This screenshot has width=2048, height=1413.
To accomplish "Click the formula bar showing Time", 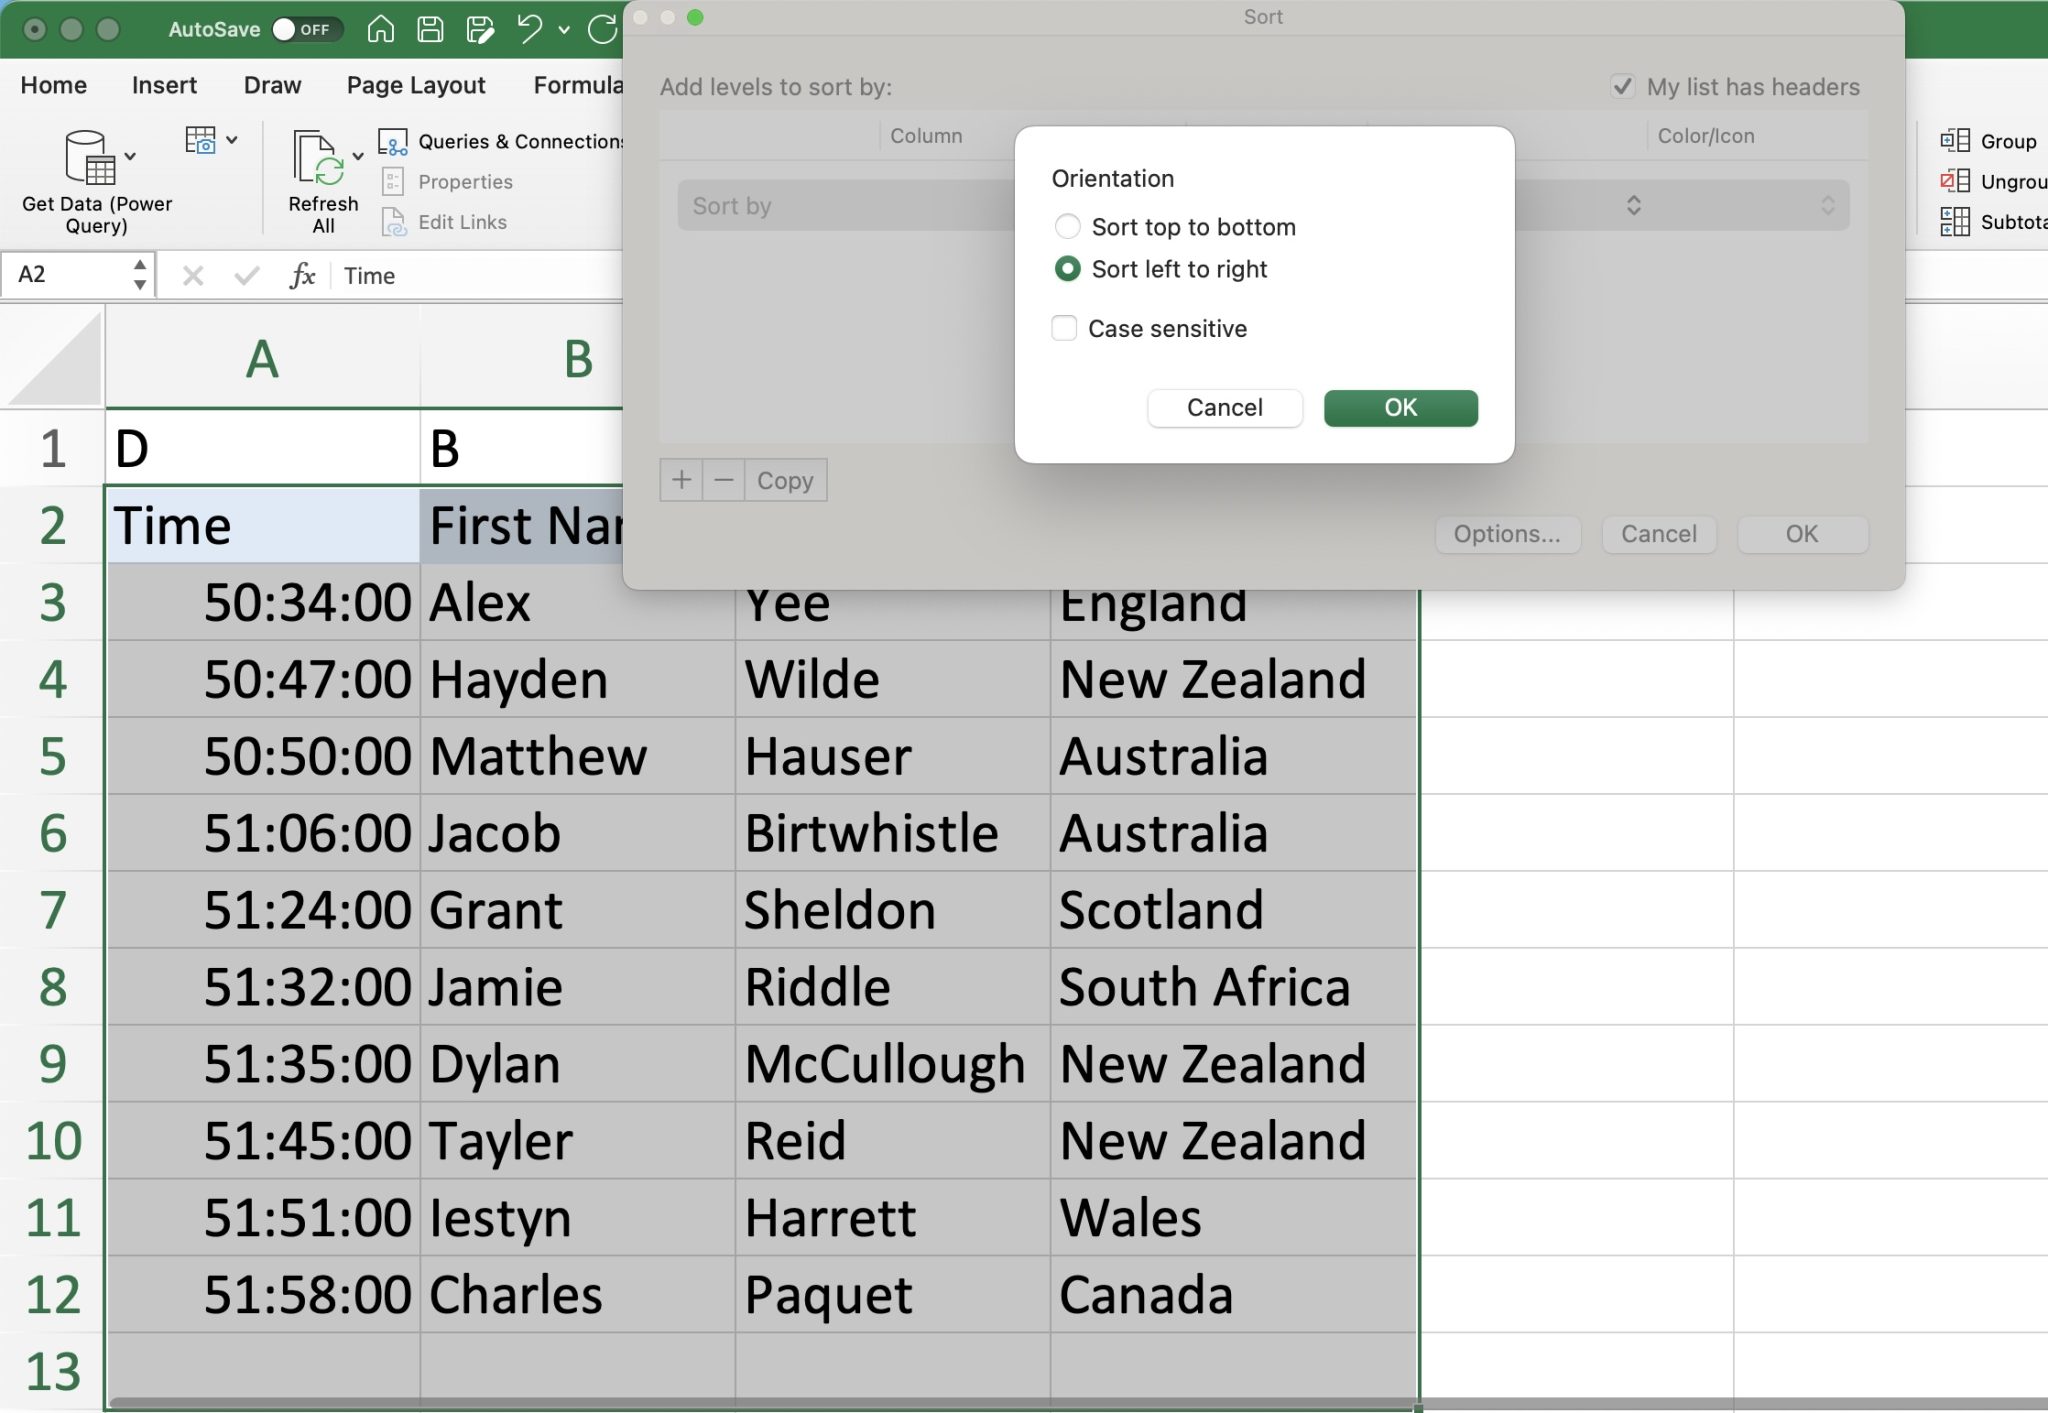I will 500,275.
